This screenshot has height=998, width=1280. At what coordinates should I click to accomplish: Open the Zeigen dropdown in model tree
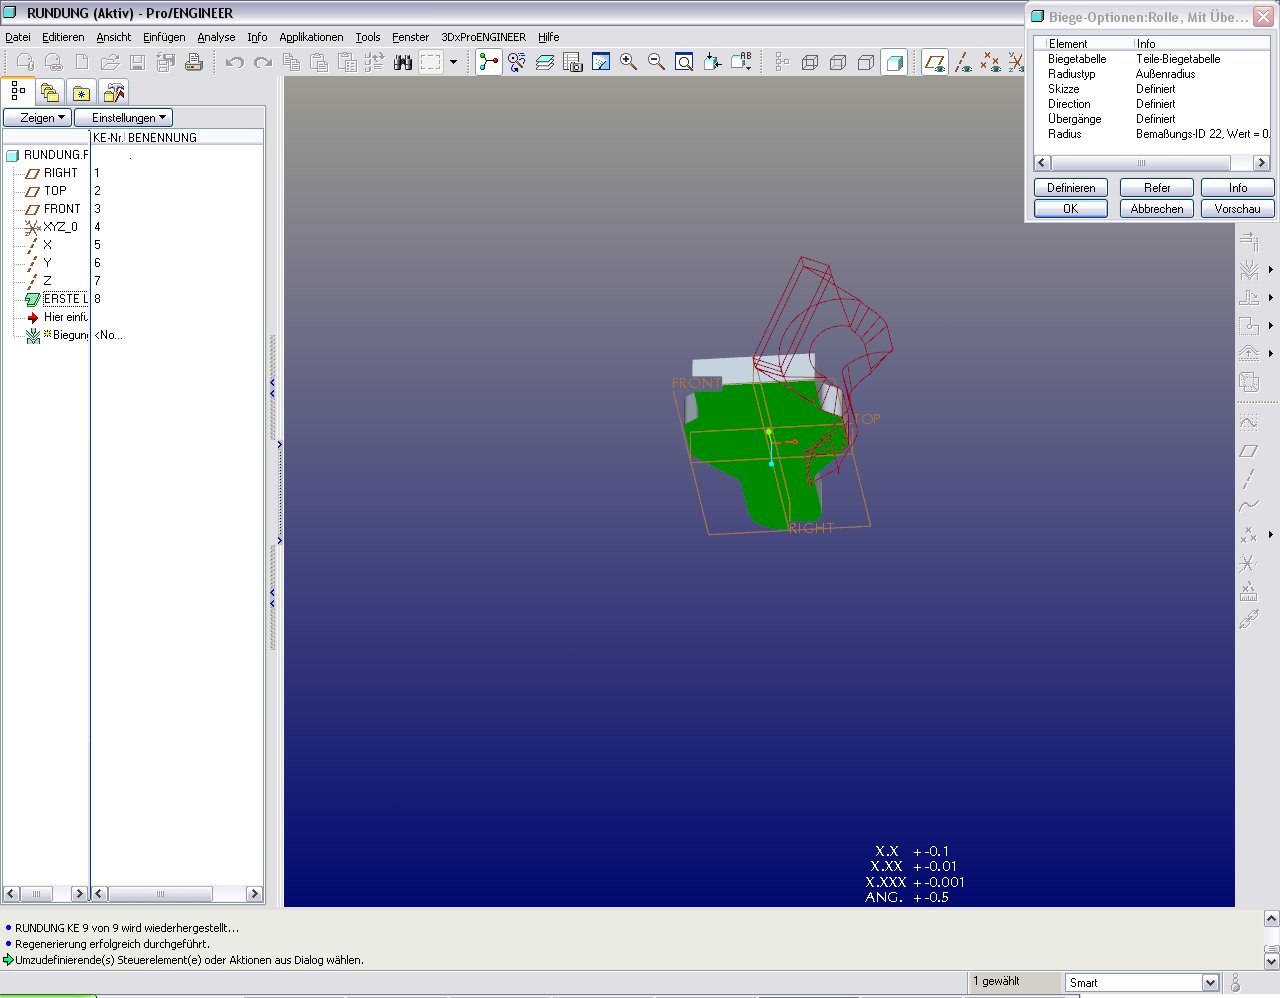[38, 118]
